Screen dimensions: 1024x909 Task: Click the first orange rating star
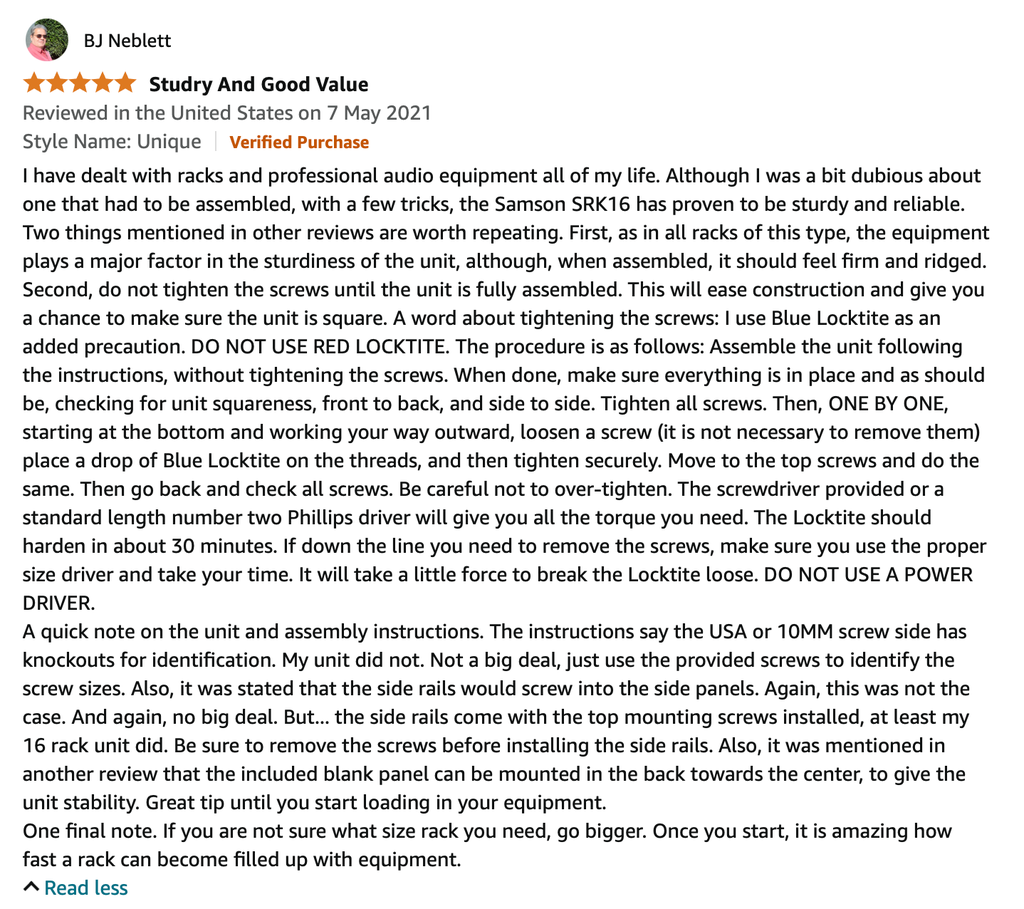[34, 84]
